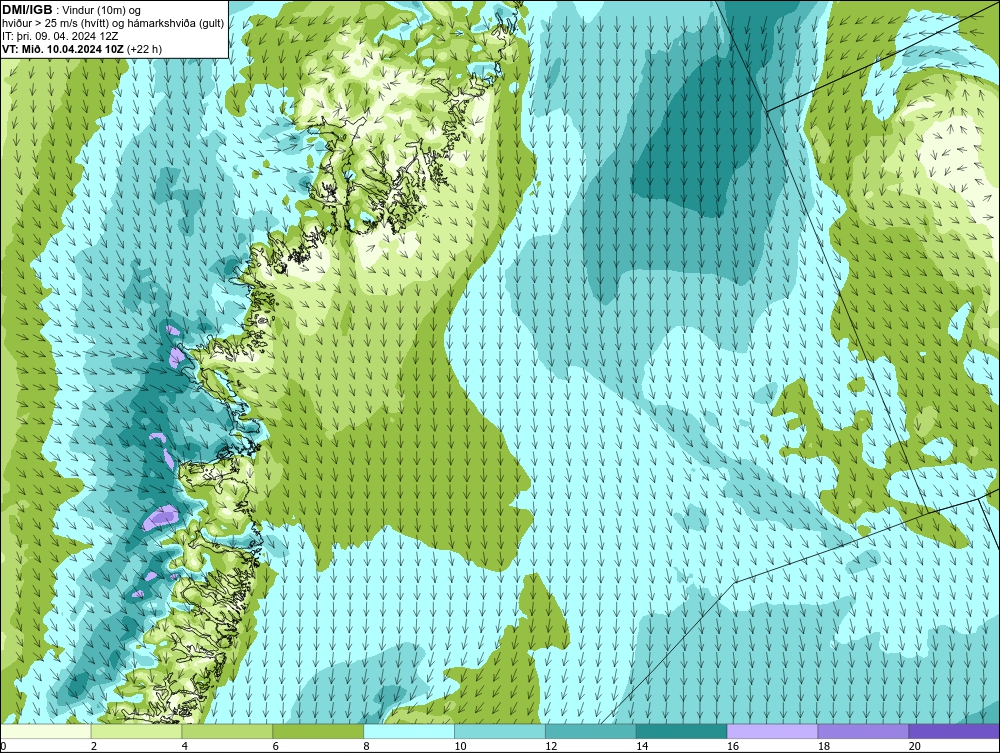Click the legend tick label '16'
1000x753 pixels.
point(733,746)
